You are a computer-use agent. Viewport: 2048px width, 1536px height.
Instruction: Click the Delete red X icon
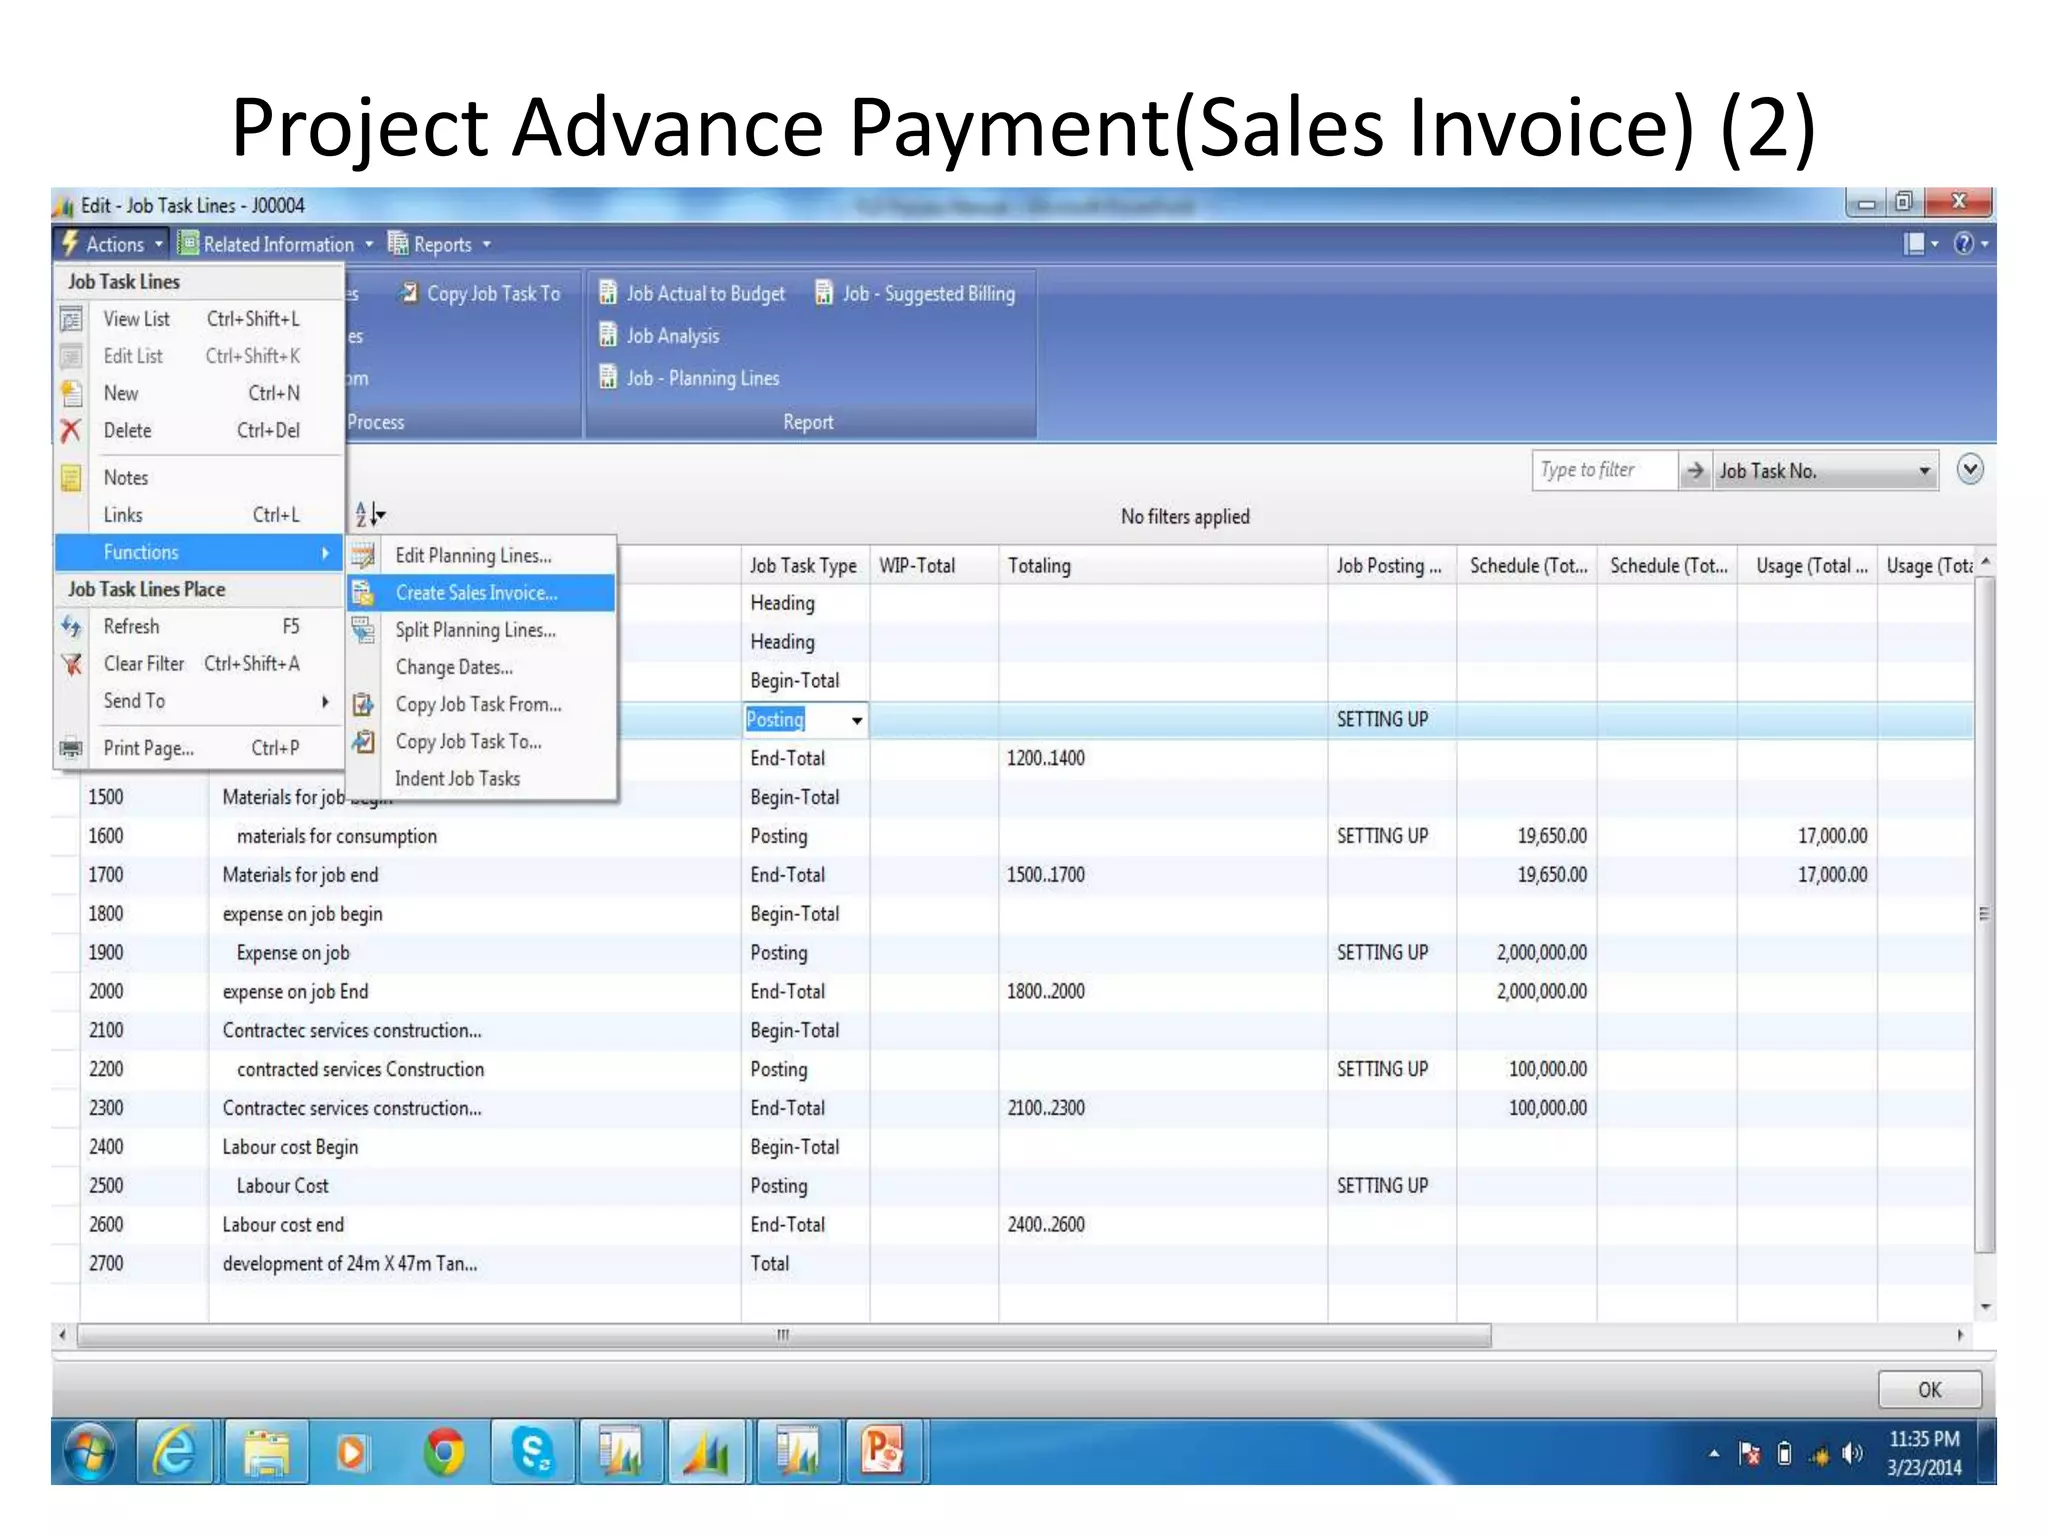(x=70, y=431)
